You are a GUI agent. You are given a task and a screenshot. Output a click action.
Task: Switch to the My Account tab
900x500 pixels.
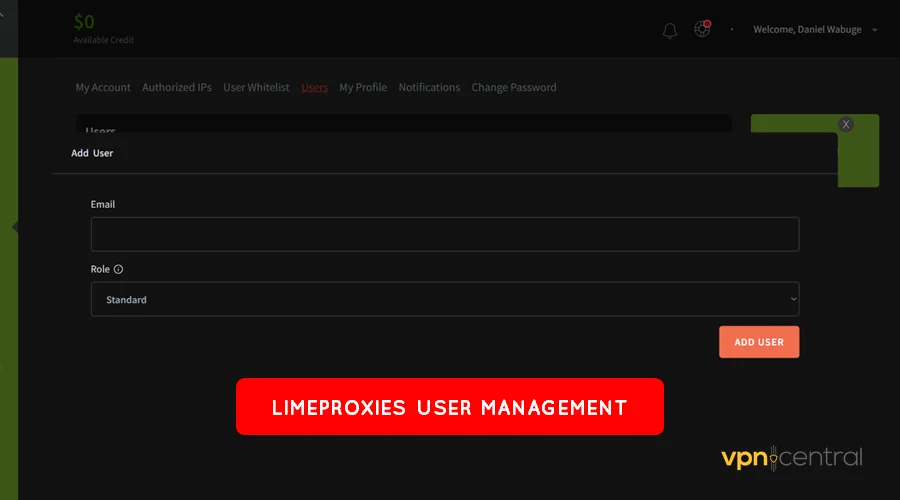point(103,87)
